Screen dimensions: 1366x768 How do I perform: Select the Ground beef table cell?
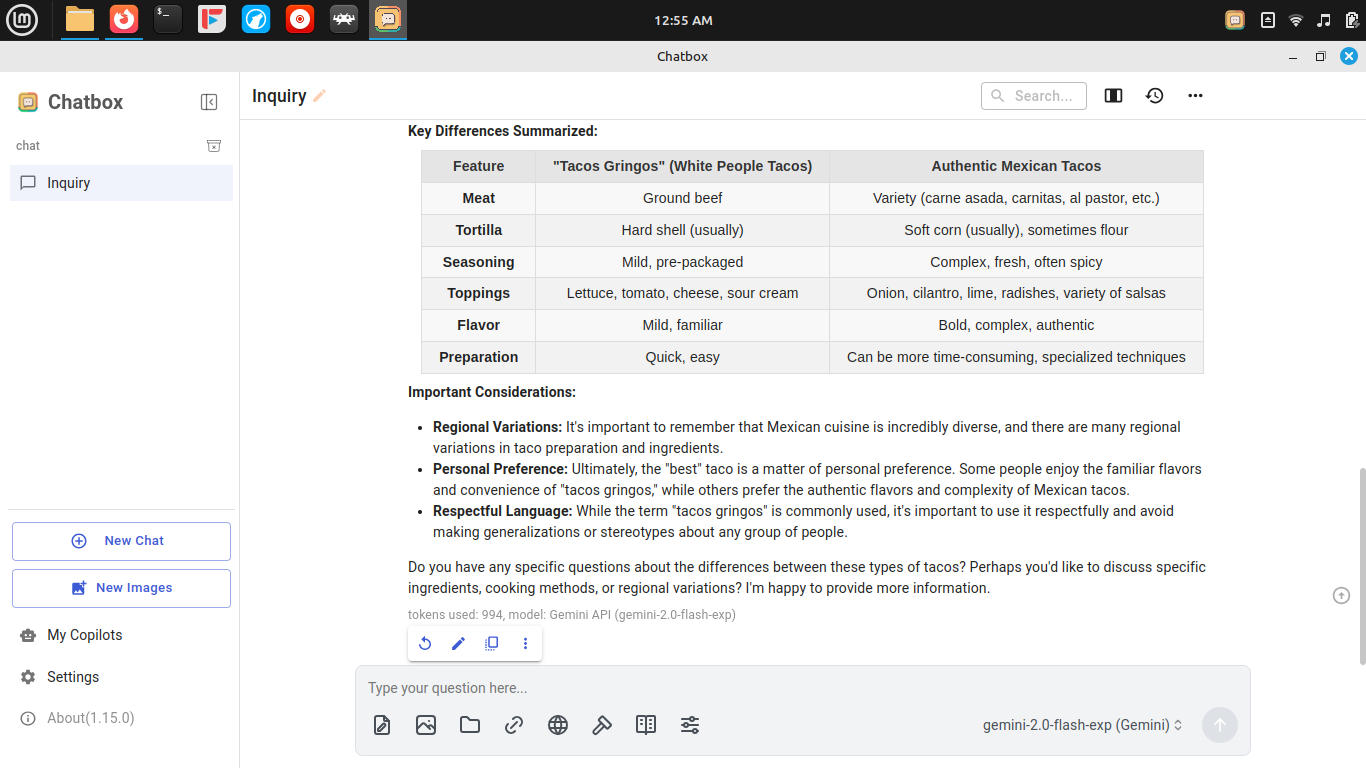(x=682, y=198)
